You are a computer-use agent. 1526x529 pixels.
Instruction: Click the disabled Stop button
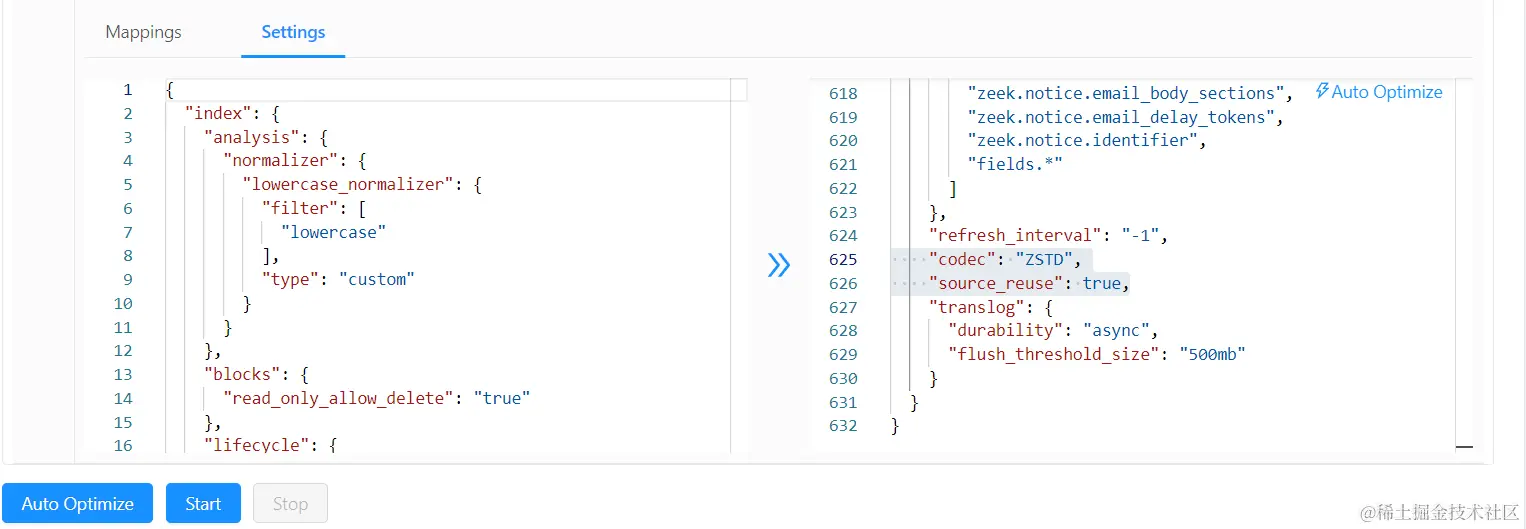pyautogui.click(x=290, y=503)
